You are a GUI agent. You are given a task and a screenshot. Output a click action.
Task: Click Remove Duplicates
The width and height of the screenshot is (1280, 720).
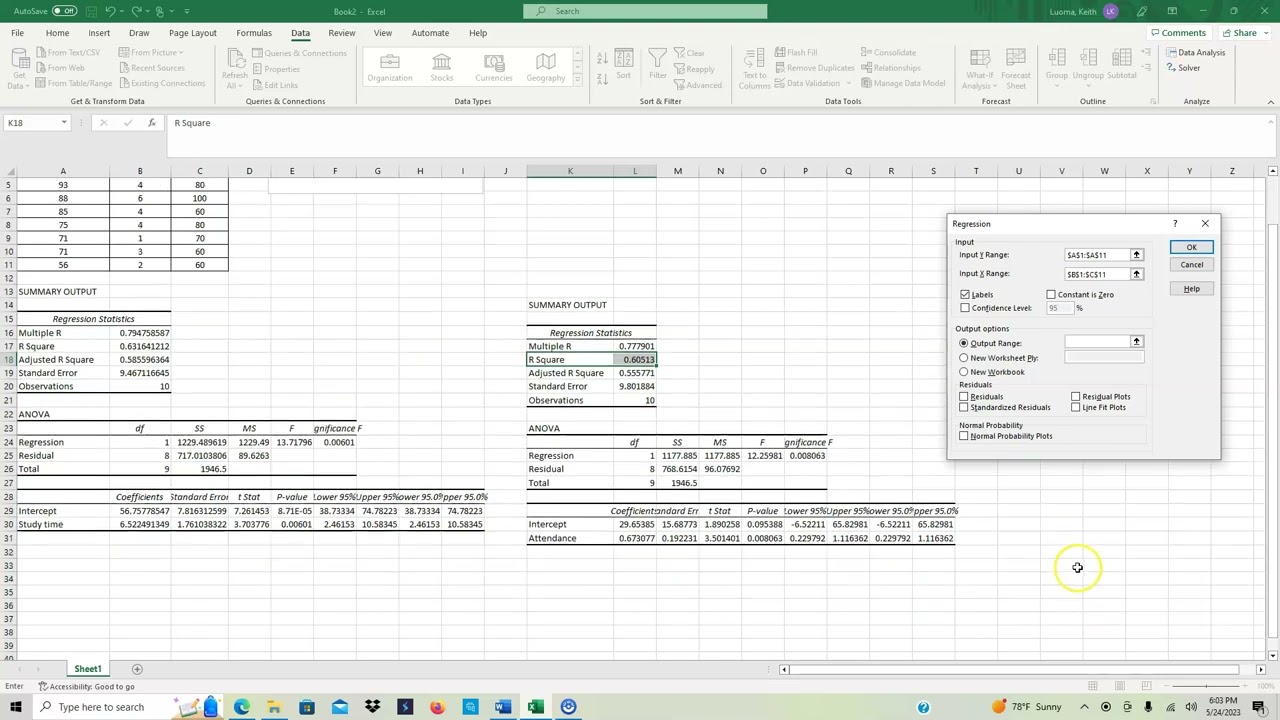[815, 68]
